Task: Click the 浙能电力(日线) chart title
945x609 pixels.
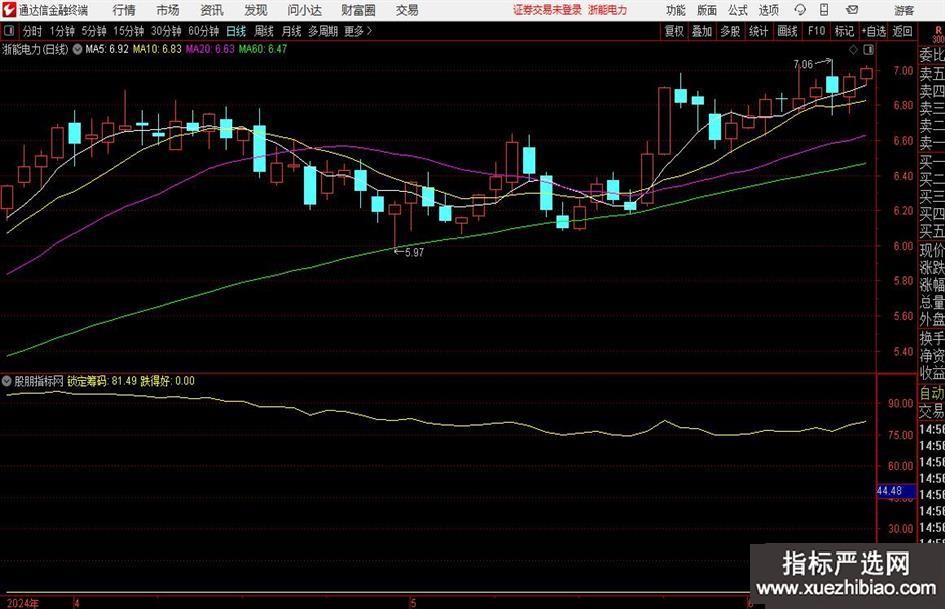Action: click(x=36, y=49)
